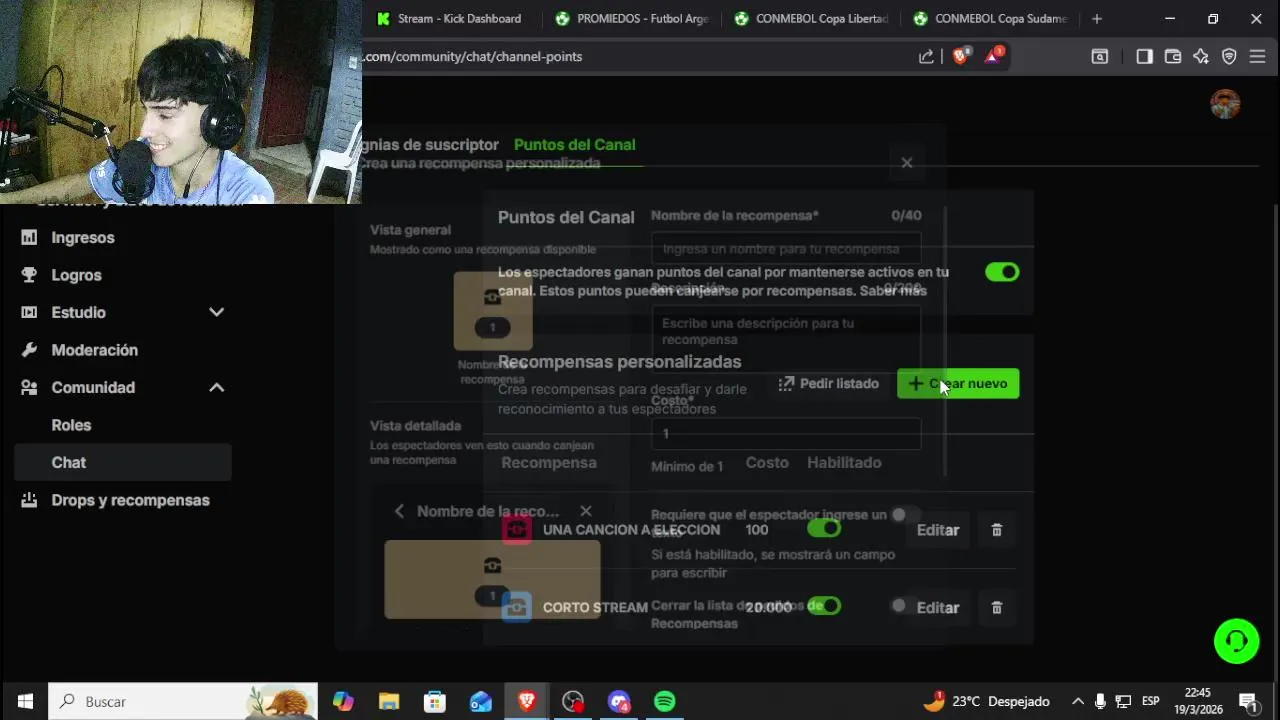Screen dimensions: 1280x720
Task: Click the Brave Rewards triangle icon
Action: (993, 56)
